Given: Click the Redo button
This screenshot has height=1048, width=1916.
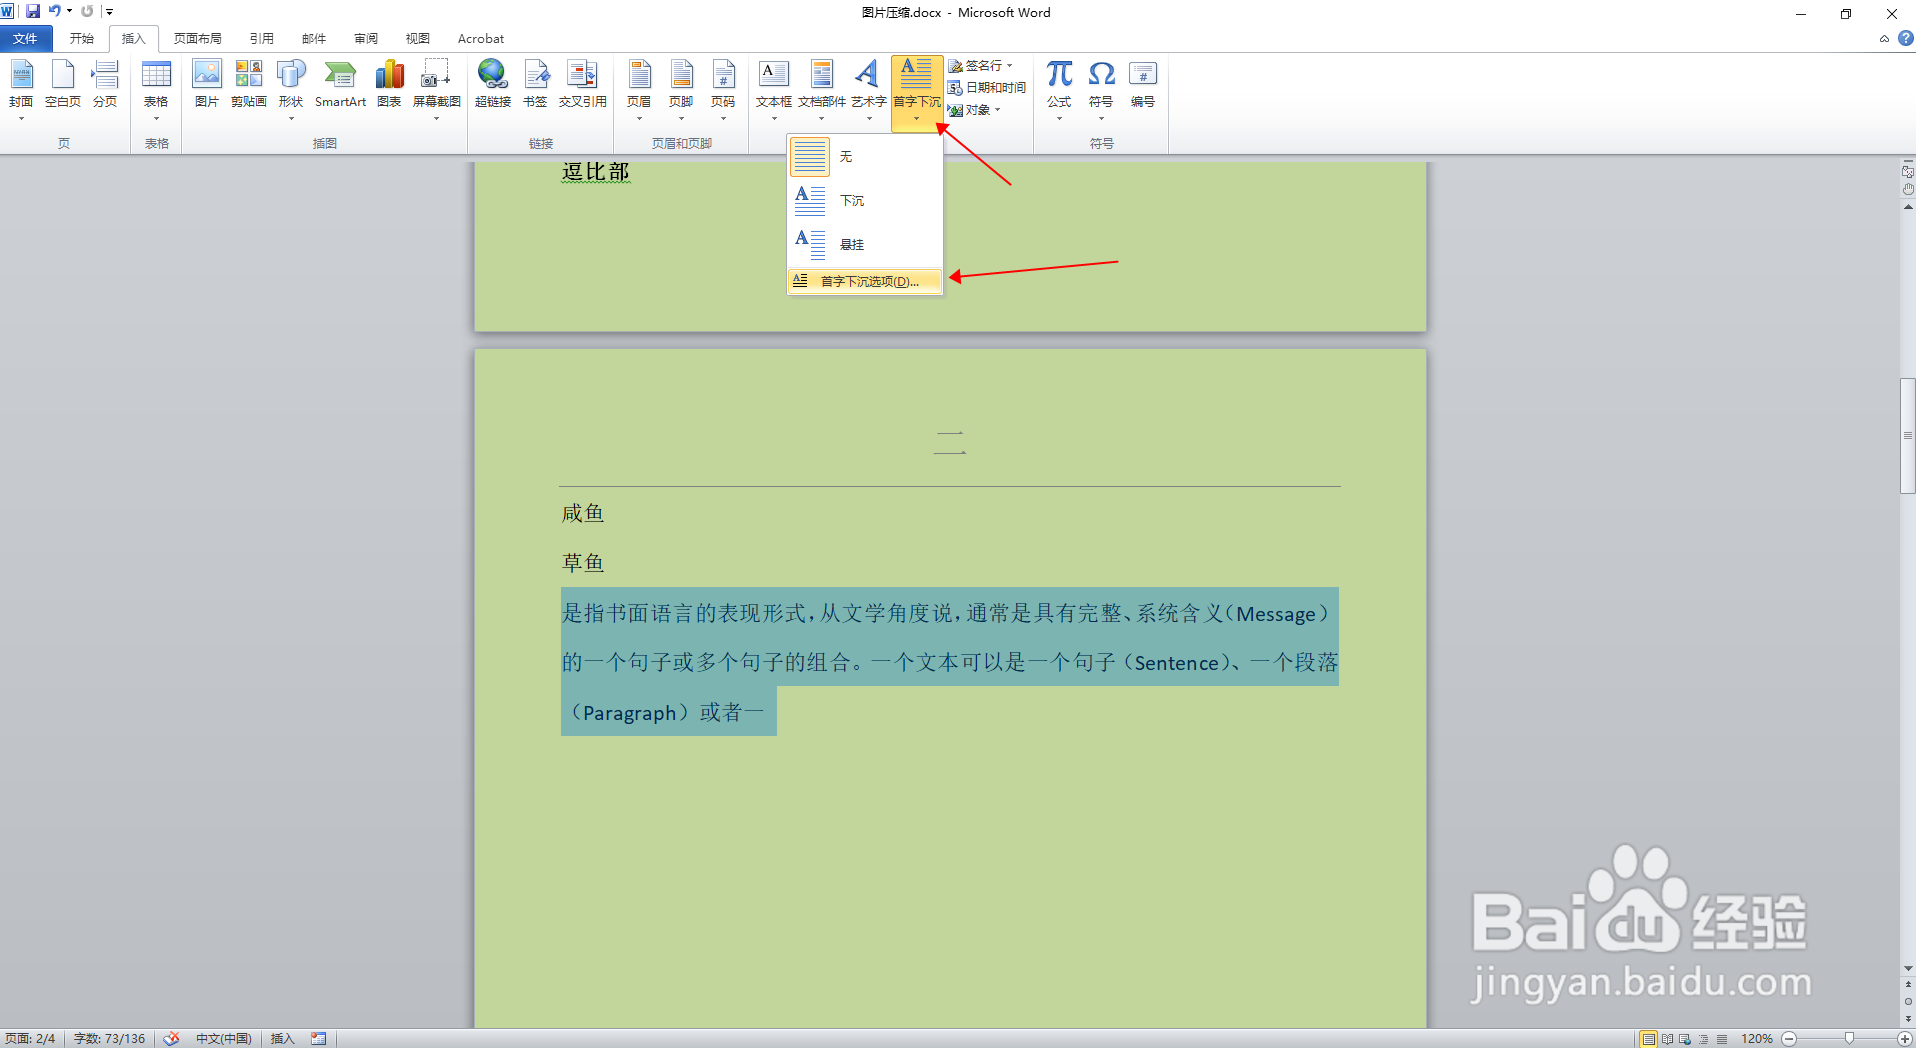Looking at the screenshot, I should [x=87, y=11].
